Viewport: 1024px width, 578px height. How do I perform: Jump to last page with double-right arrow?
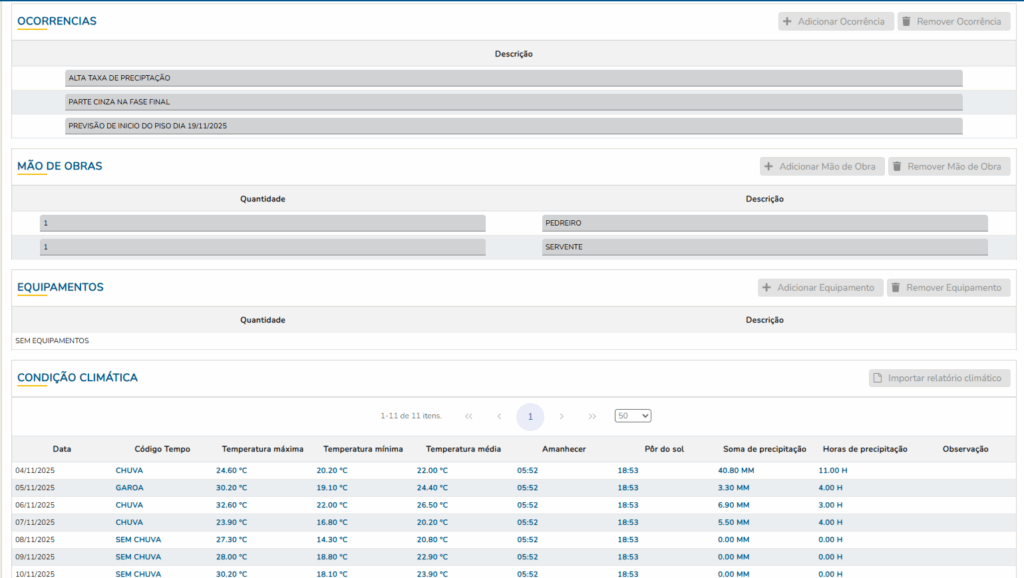pos(592,416)
